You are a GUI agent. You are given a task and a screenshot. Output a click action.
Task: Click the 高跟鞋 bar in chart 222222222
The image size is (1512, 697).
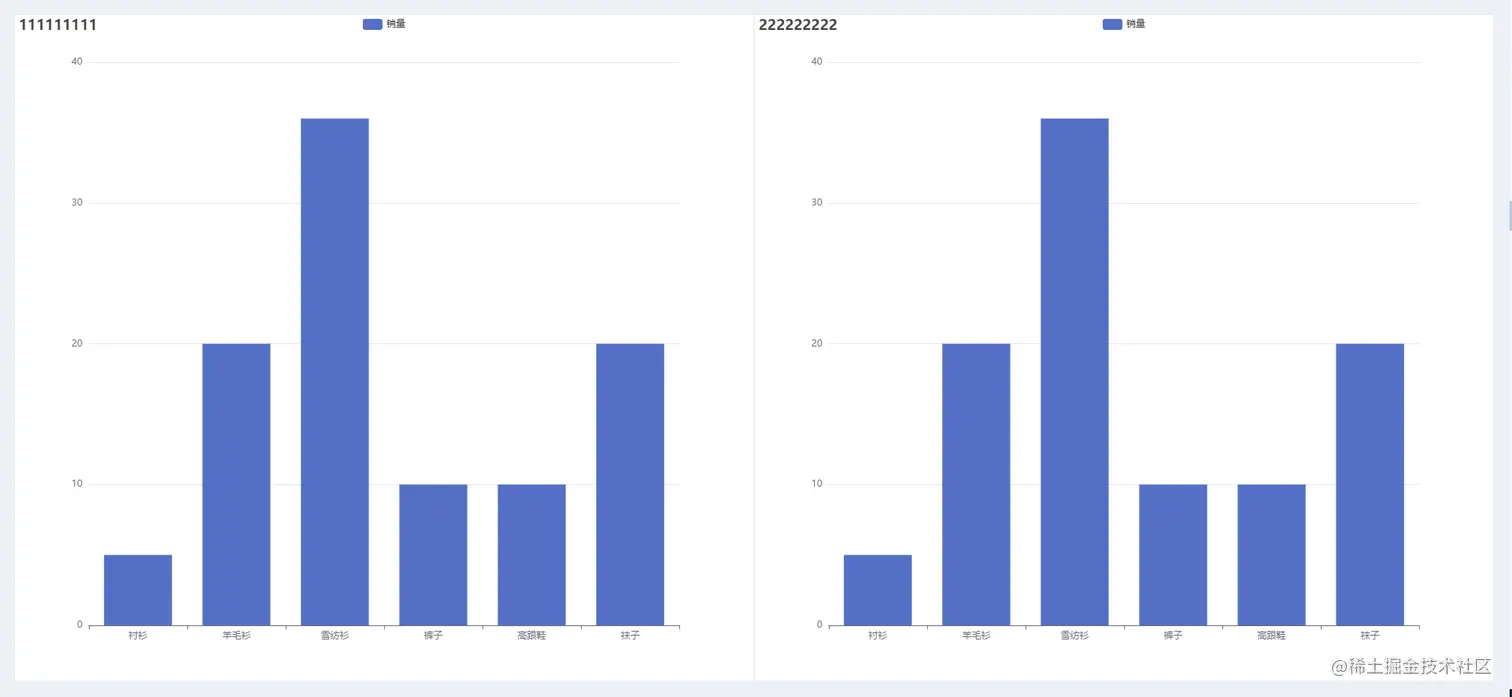coord(1272,555)
